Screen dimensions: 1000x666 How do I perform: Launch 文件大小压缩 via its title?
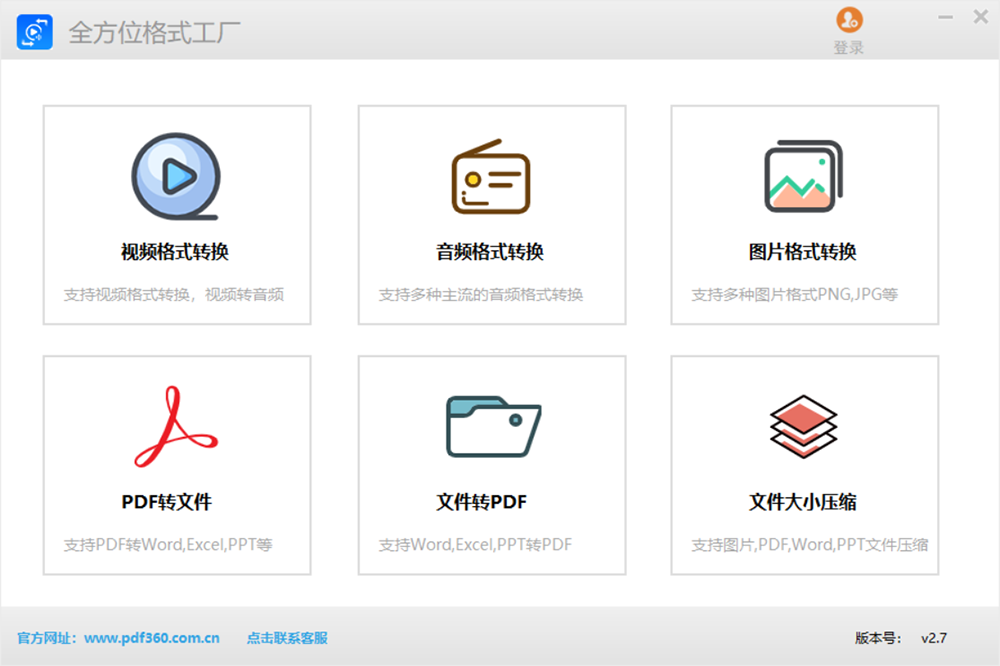pyautogui.click(x=803, y=502)
